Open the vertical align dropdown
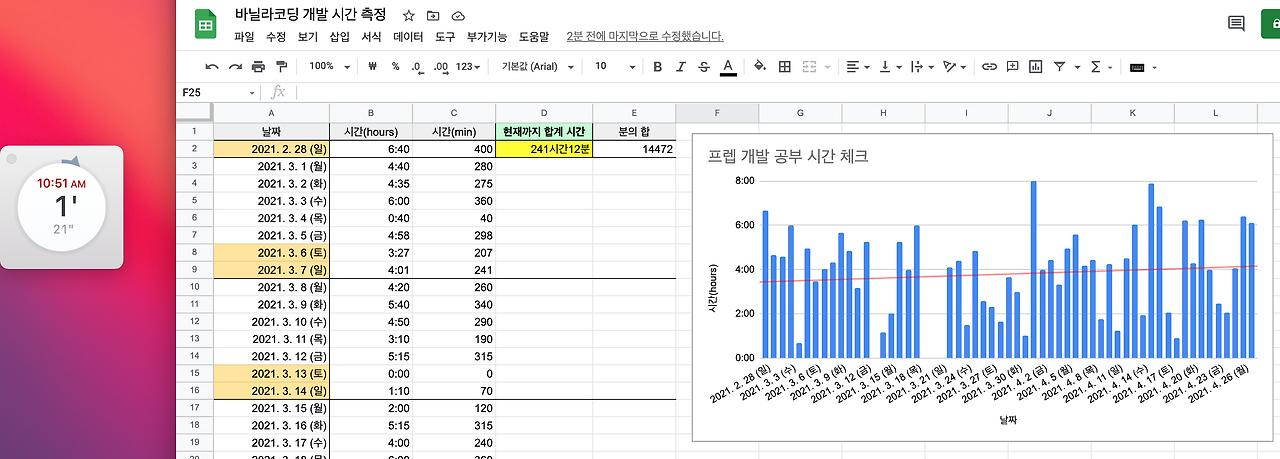This screenshot has height=459, width=1280. 890,66
